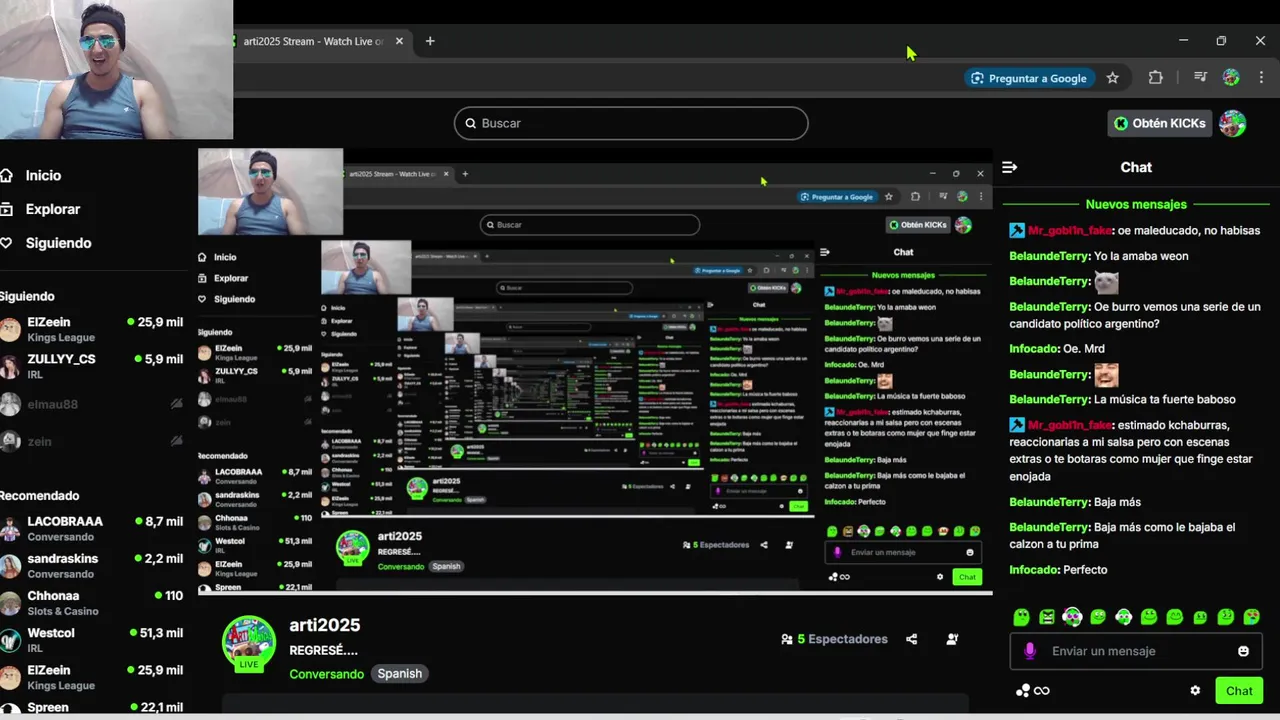Open channel points icon beside infinity symbol

click(1022, 691)
